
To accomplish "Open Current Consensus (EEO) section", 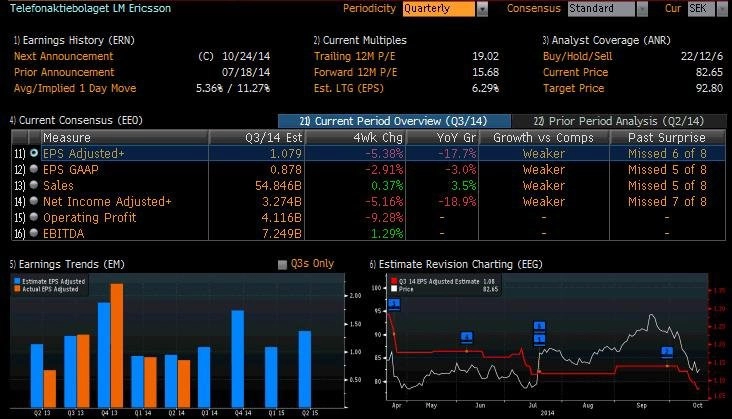I will [x=76, y=120].
